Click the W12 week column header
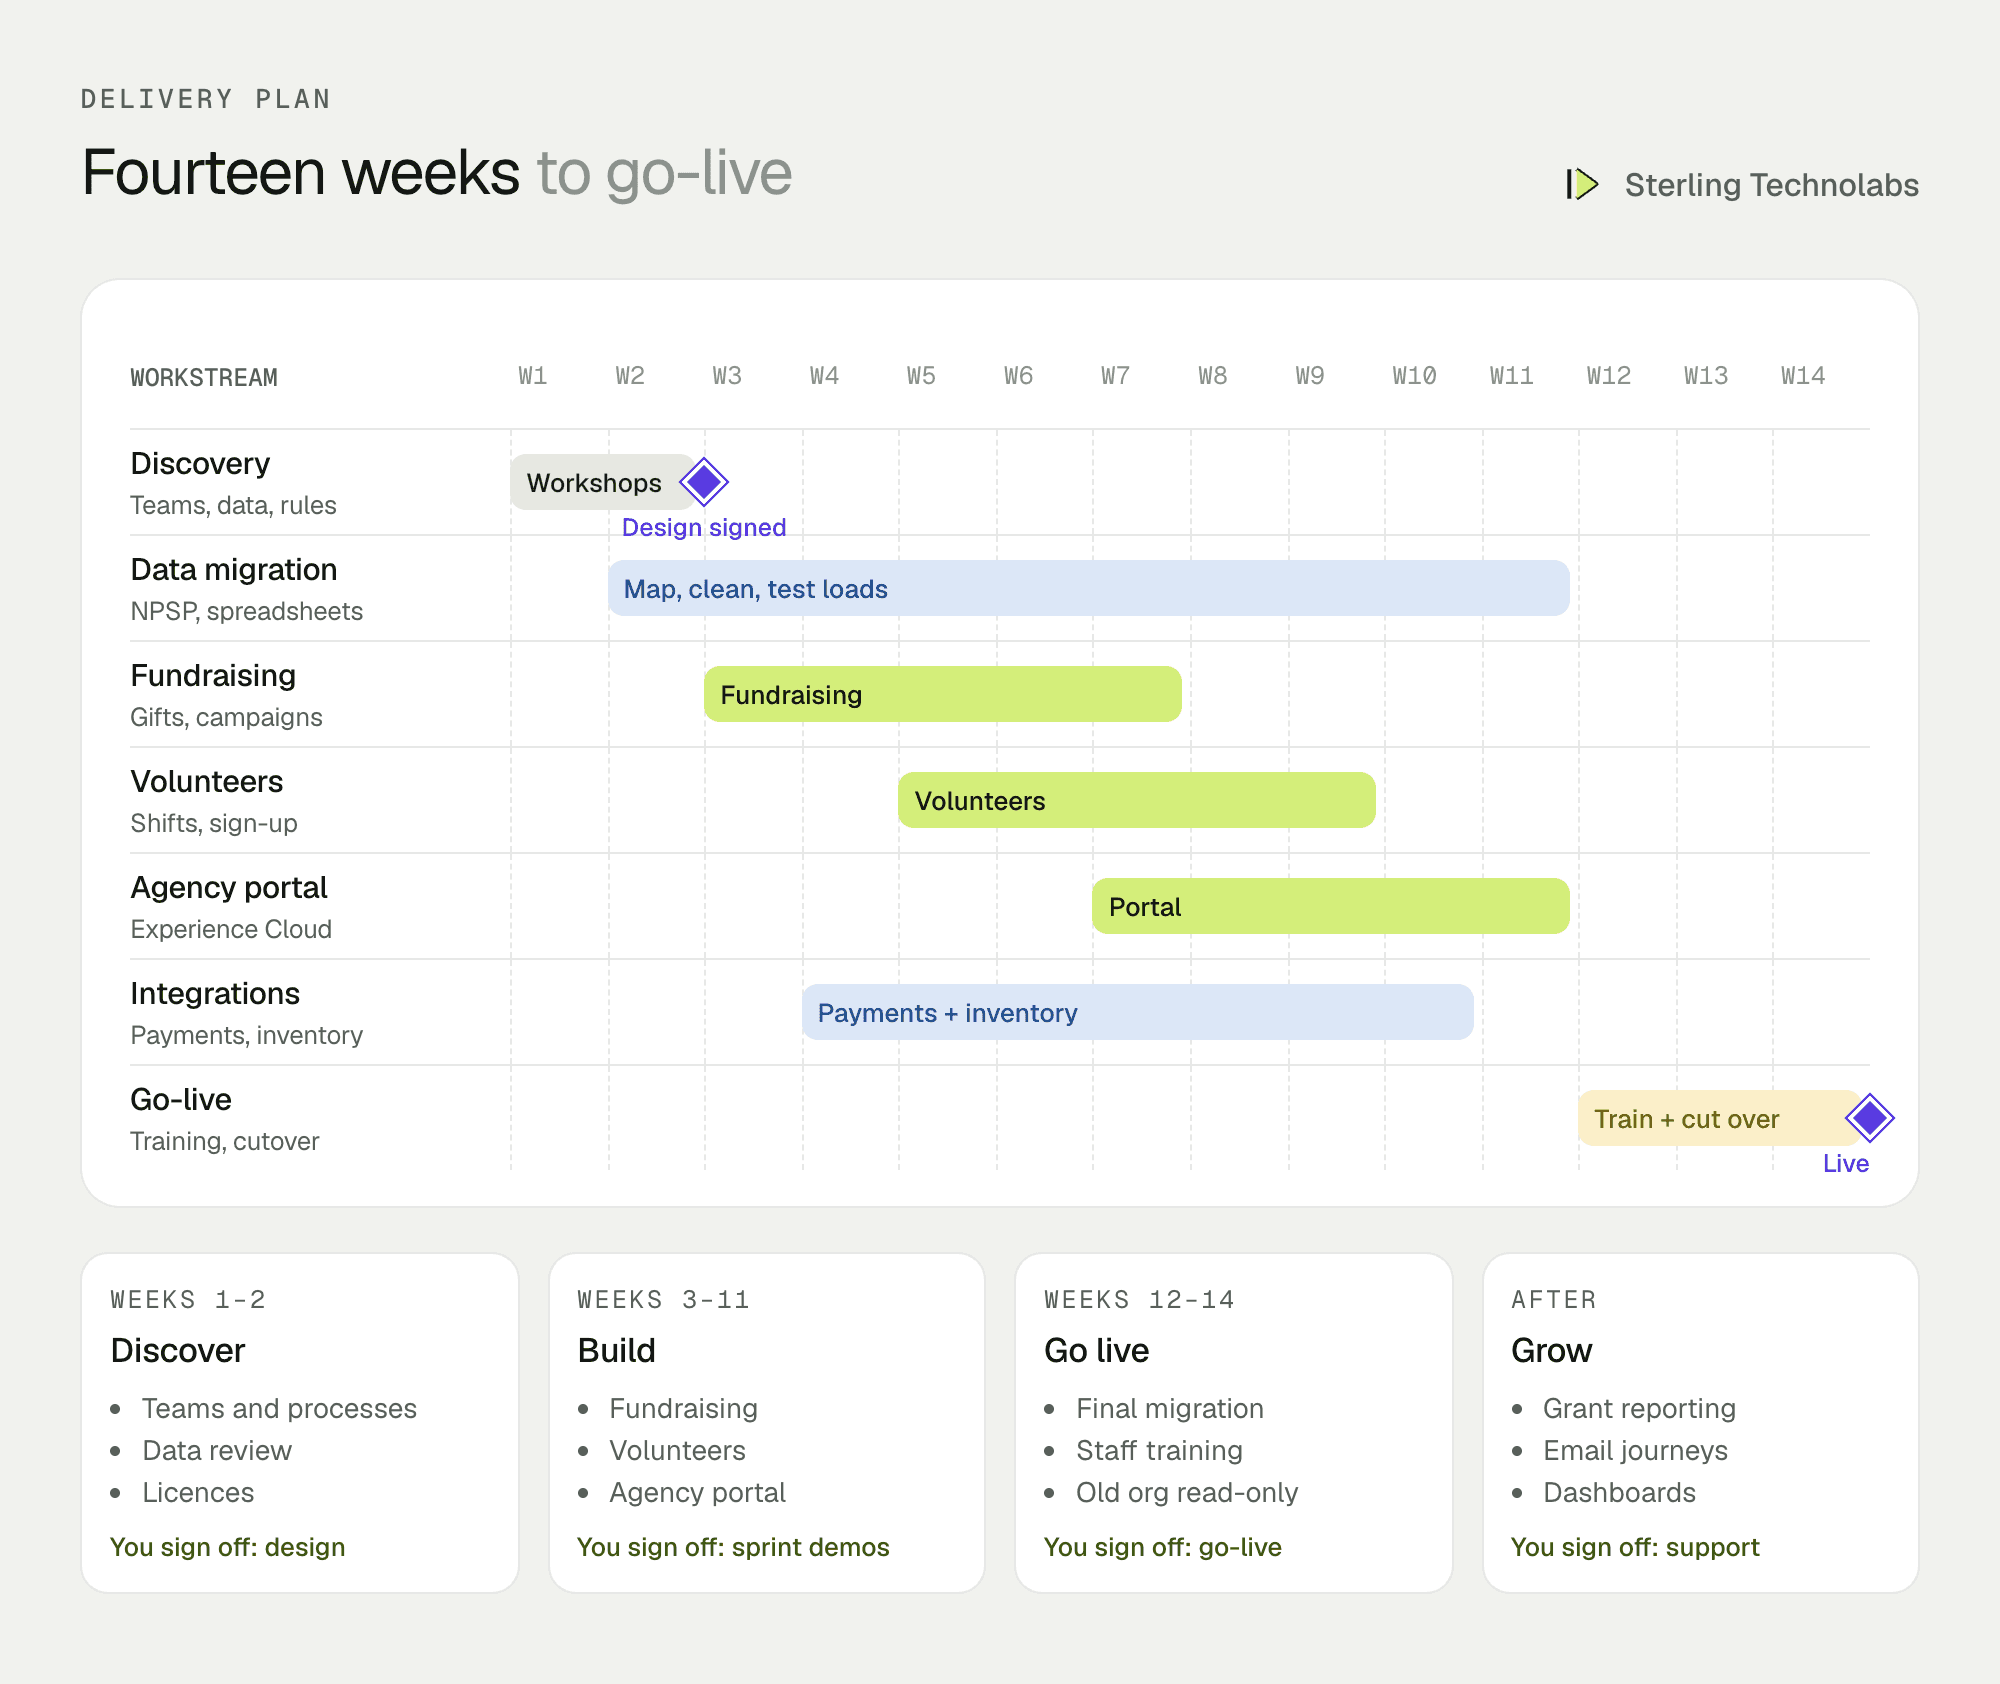The image size is (2000, 1684). tap(1608, 376)
